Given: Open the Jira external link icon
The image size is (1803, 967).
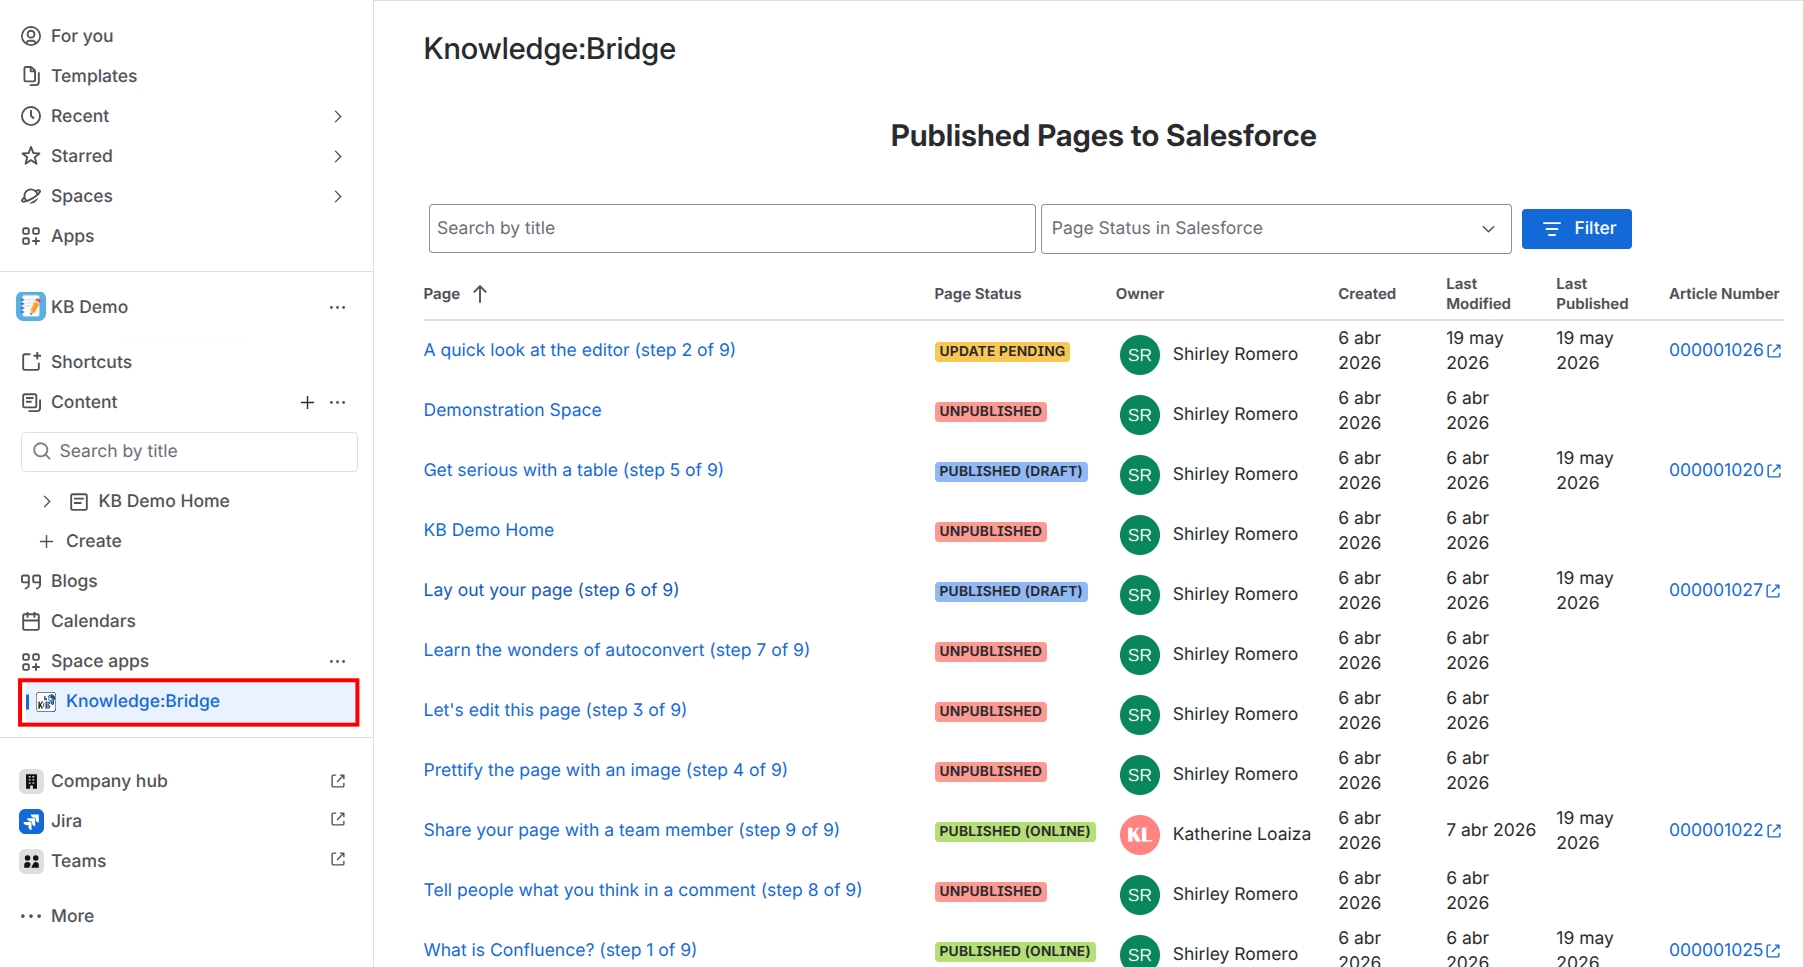Looking at the screenshot, I should pyautogui.click(x=338, y=820).
